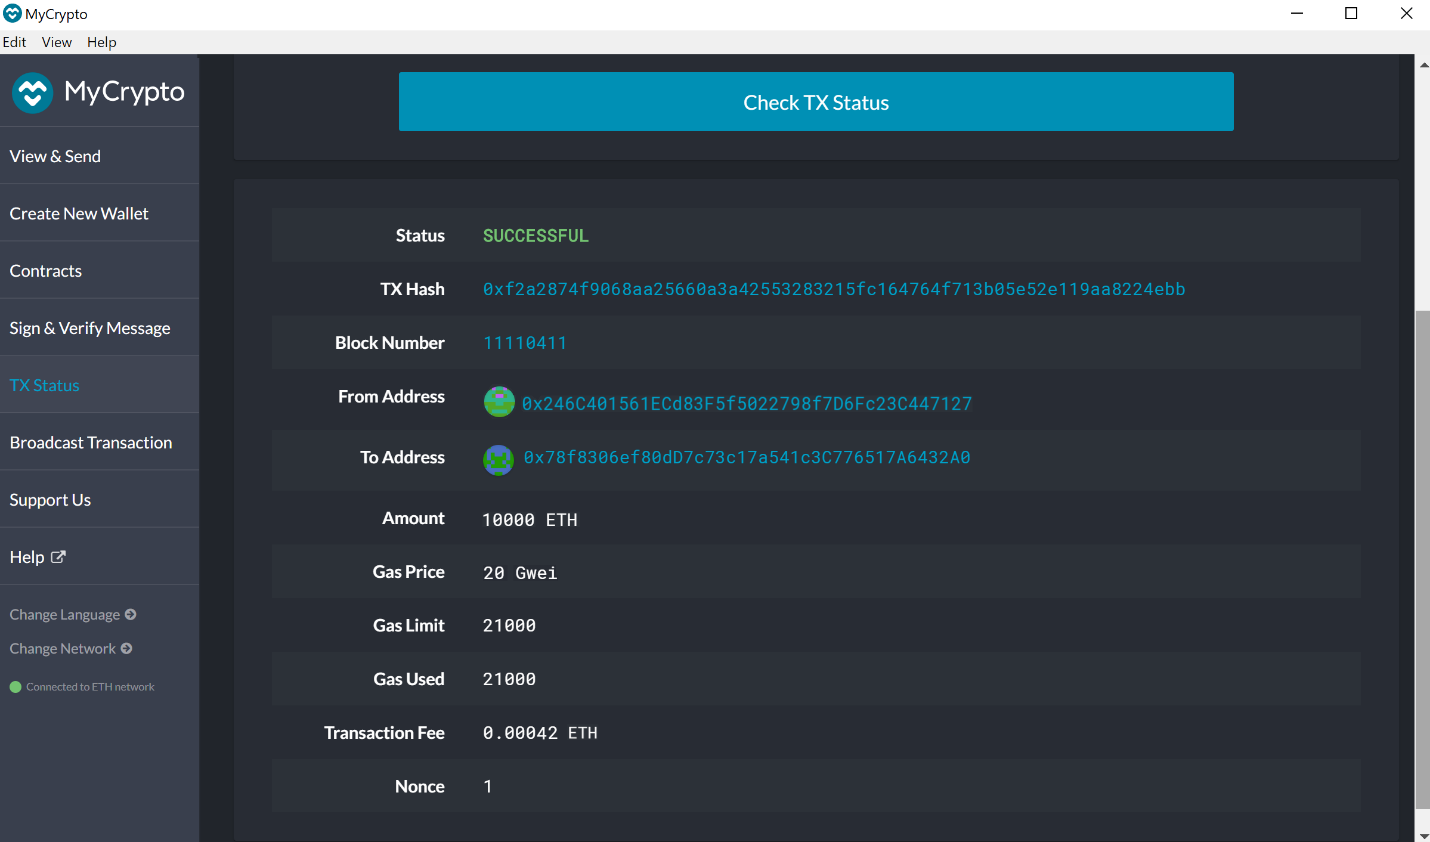This screenshot has width=1430, height=842.
Task: Open the Block Number 11110411 link
Action: point(525,342)
